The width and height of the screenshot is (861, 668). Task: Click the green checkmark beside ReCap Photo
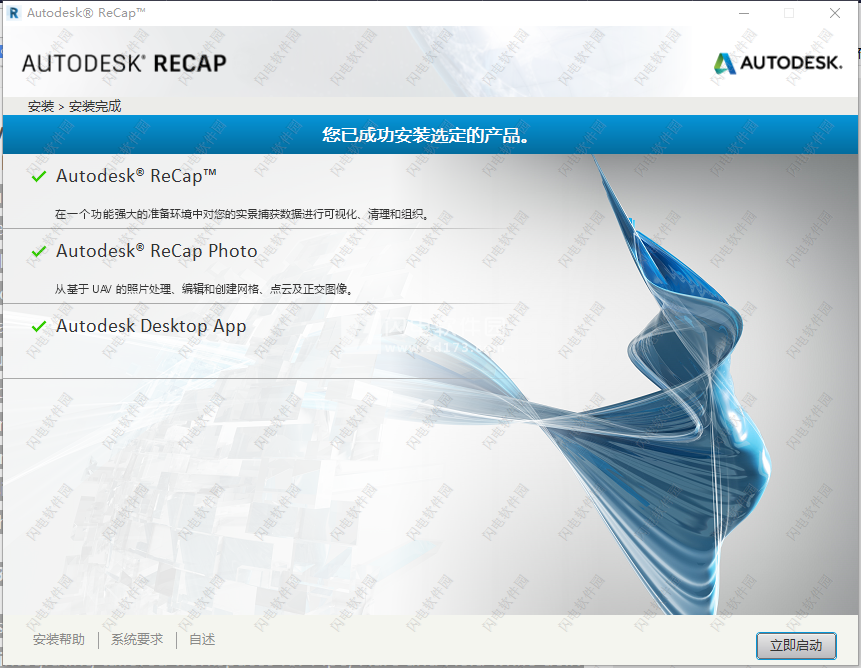click(x=39, y=251)
